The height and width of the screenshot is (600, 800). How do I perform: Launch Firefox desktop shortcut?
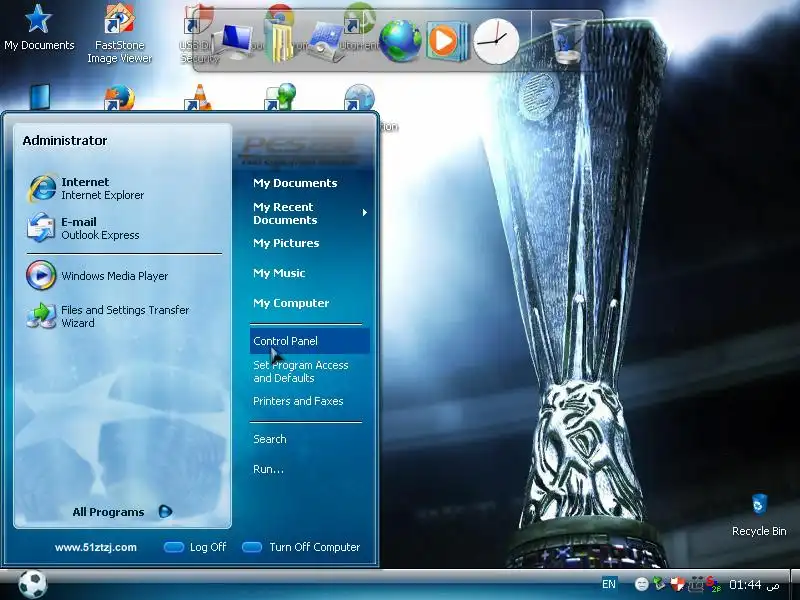click(x=119, y=98)
